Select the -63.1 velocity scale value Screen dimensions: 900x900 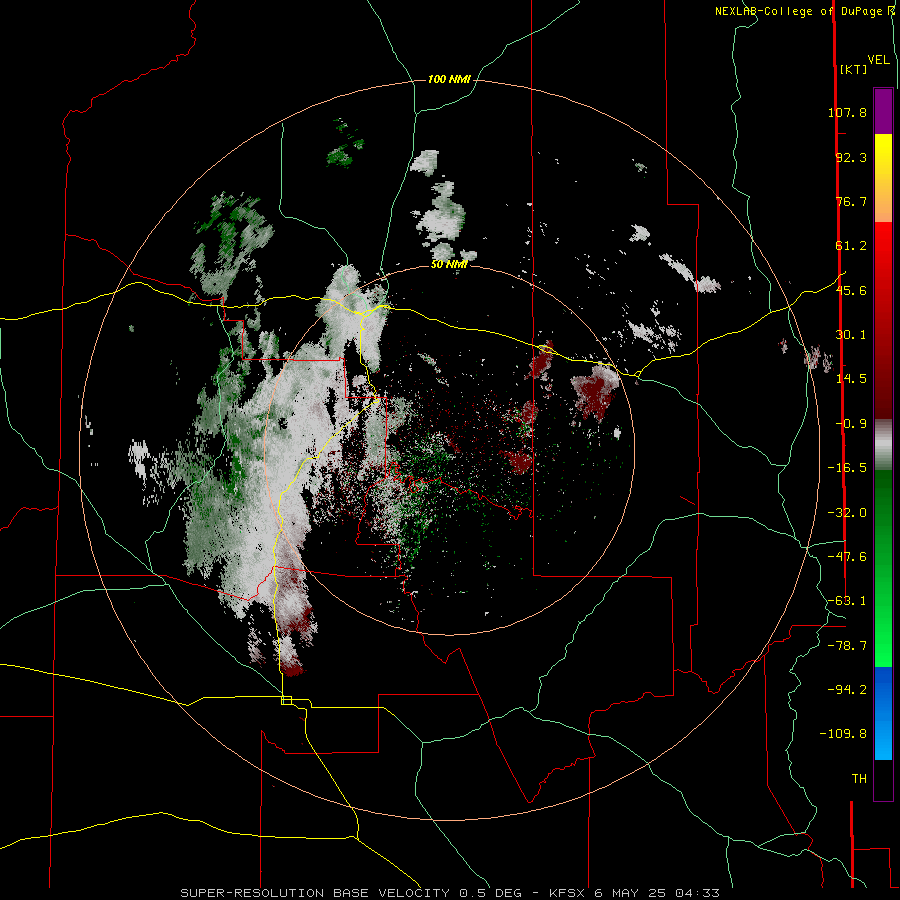pos(847,601)
